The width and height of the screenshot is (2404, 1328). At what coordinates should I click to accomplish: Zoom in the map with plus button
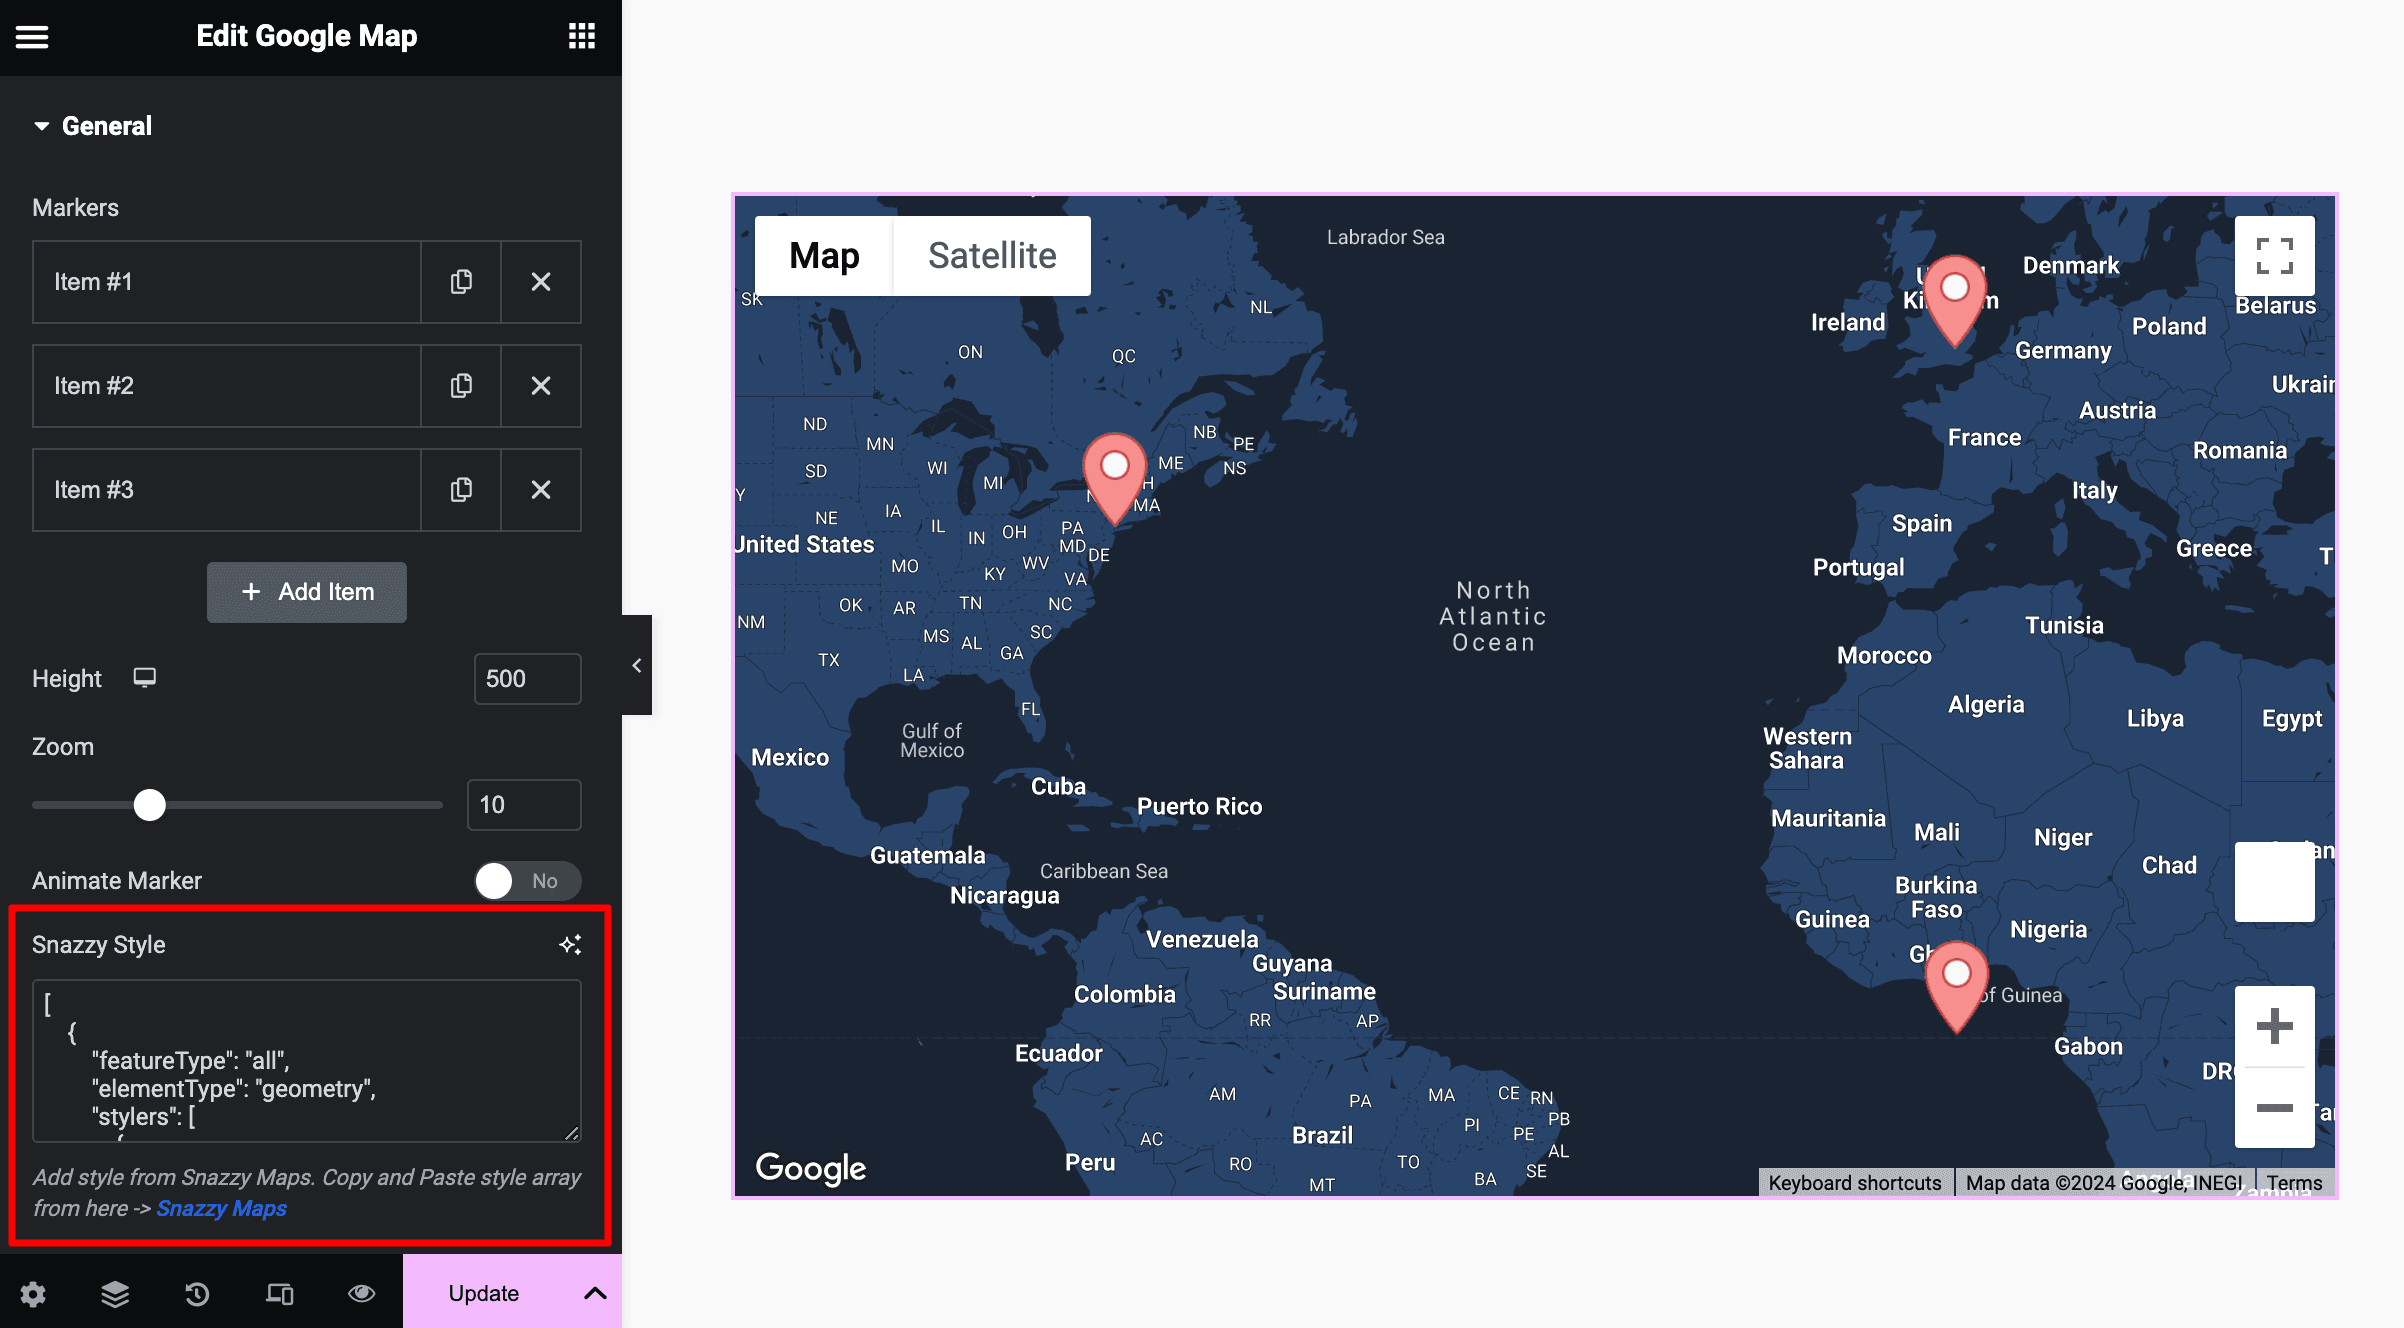pyautogui.click(x=2275, y=1026)
